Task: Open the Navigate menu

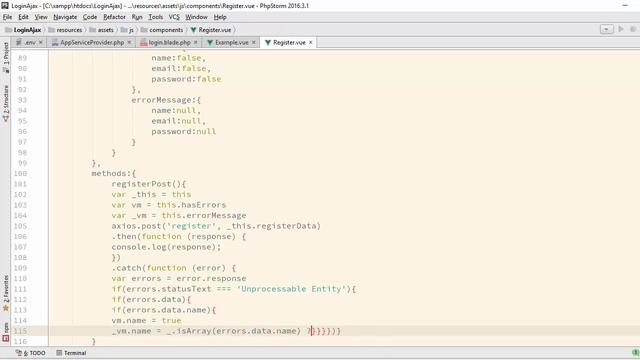Action: pyautogui.click(x=65, y=17)
